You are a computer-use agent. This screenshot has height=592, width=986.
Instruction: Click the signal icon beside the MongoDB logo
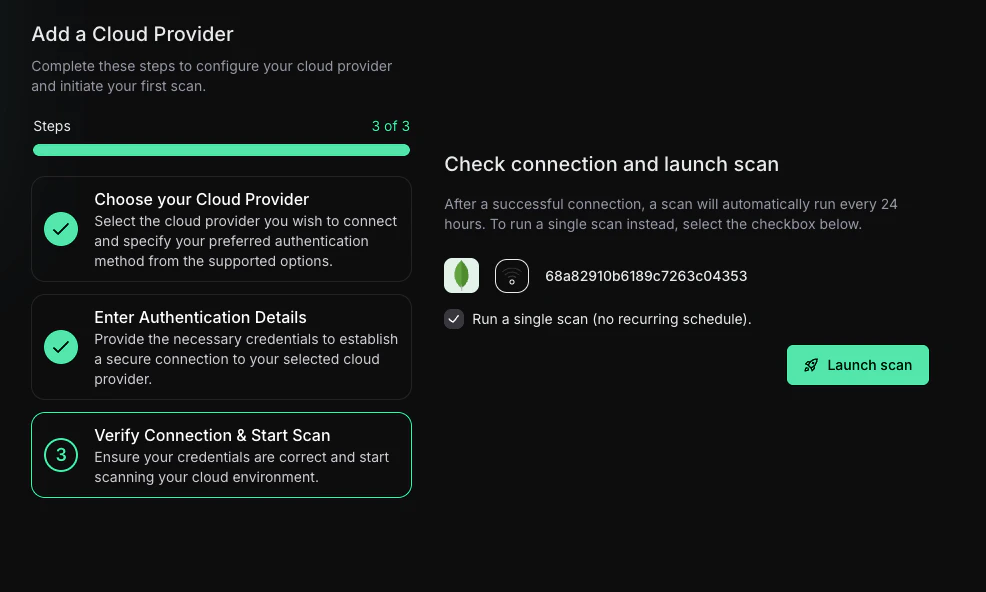pyautogui.click(x=511, y=275)
